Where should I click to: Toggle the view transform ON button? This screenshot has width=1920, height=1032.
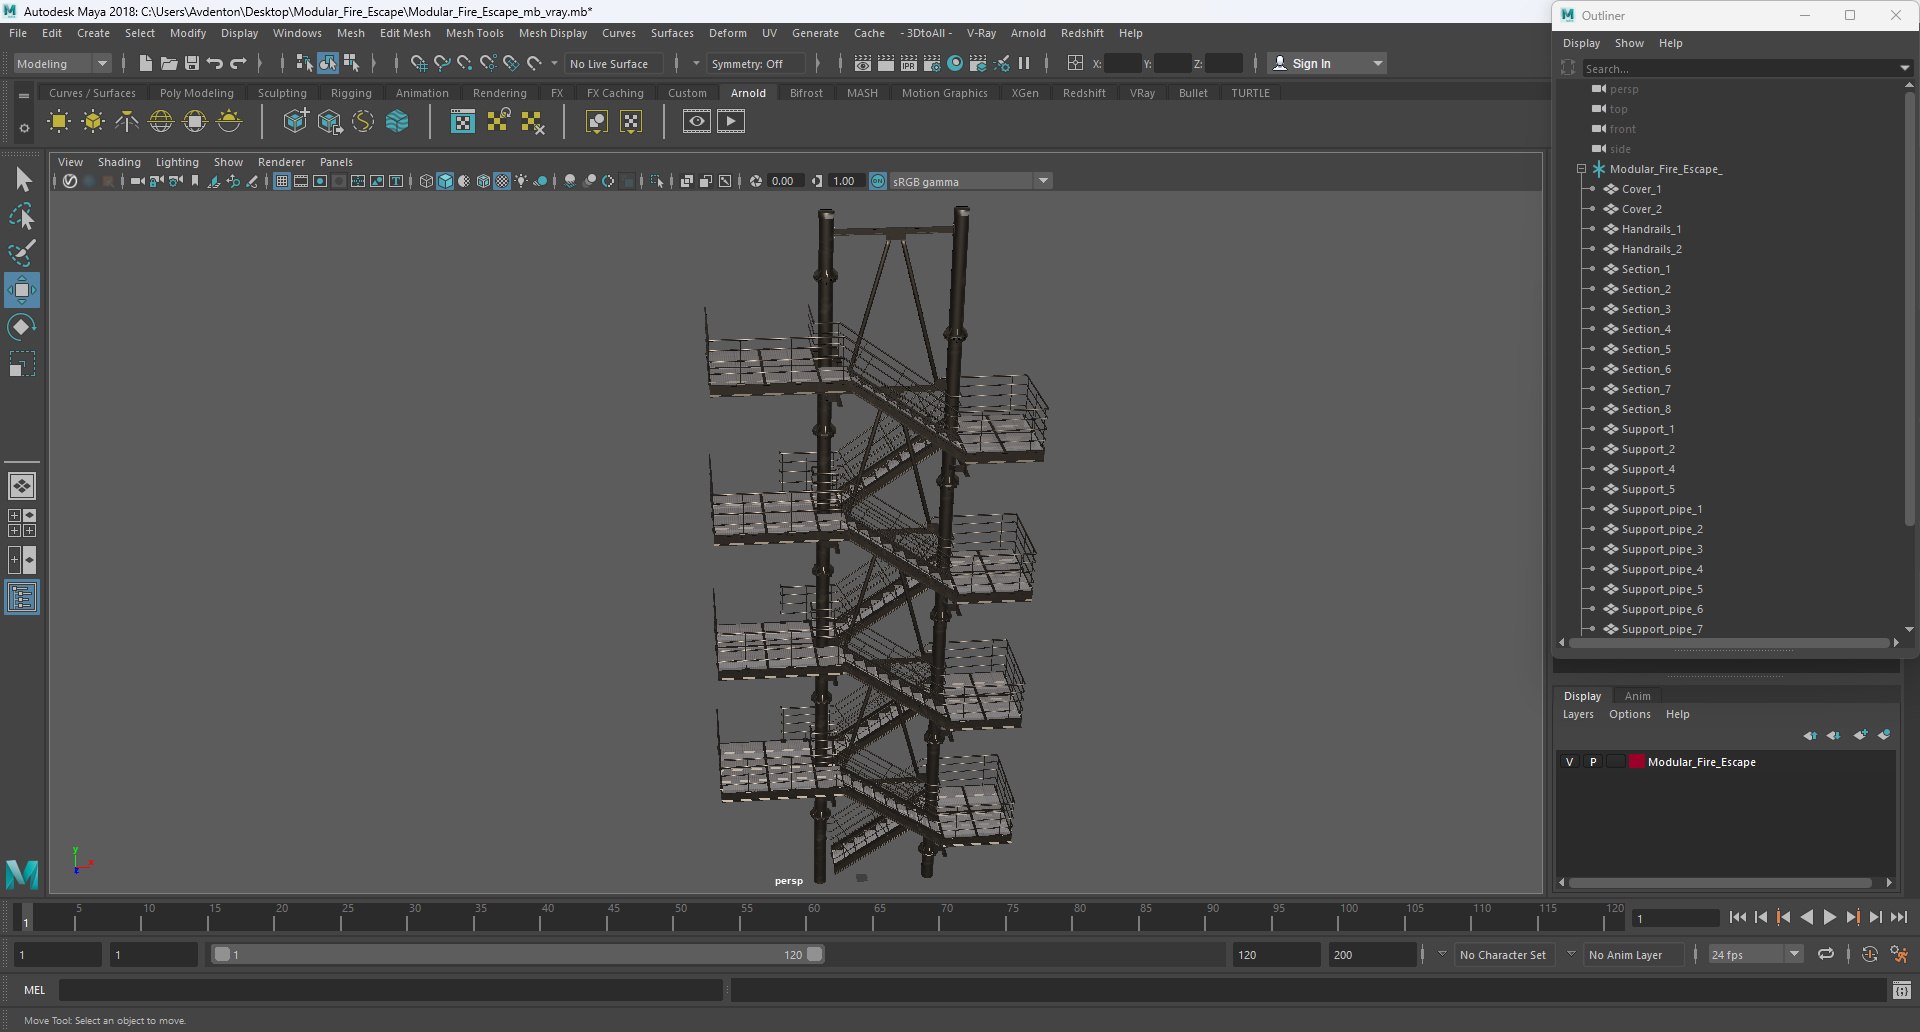pos(878,181)
